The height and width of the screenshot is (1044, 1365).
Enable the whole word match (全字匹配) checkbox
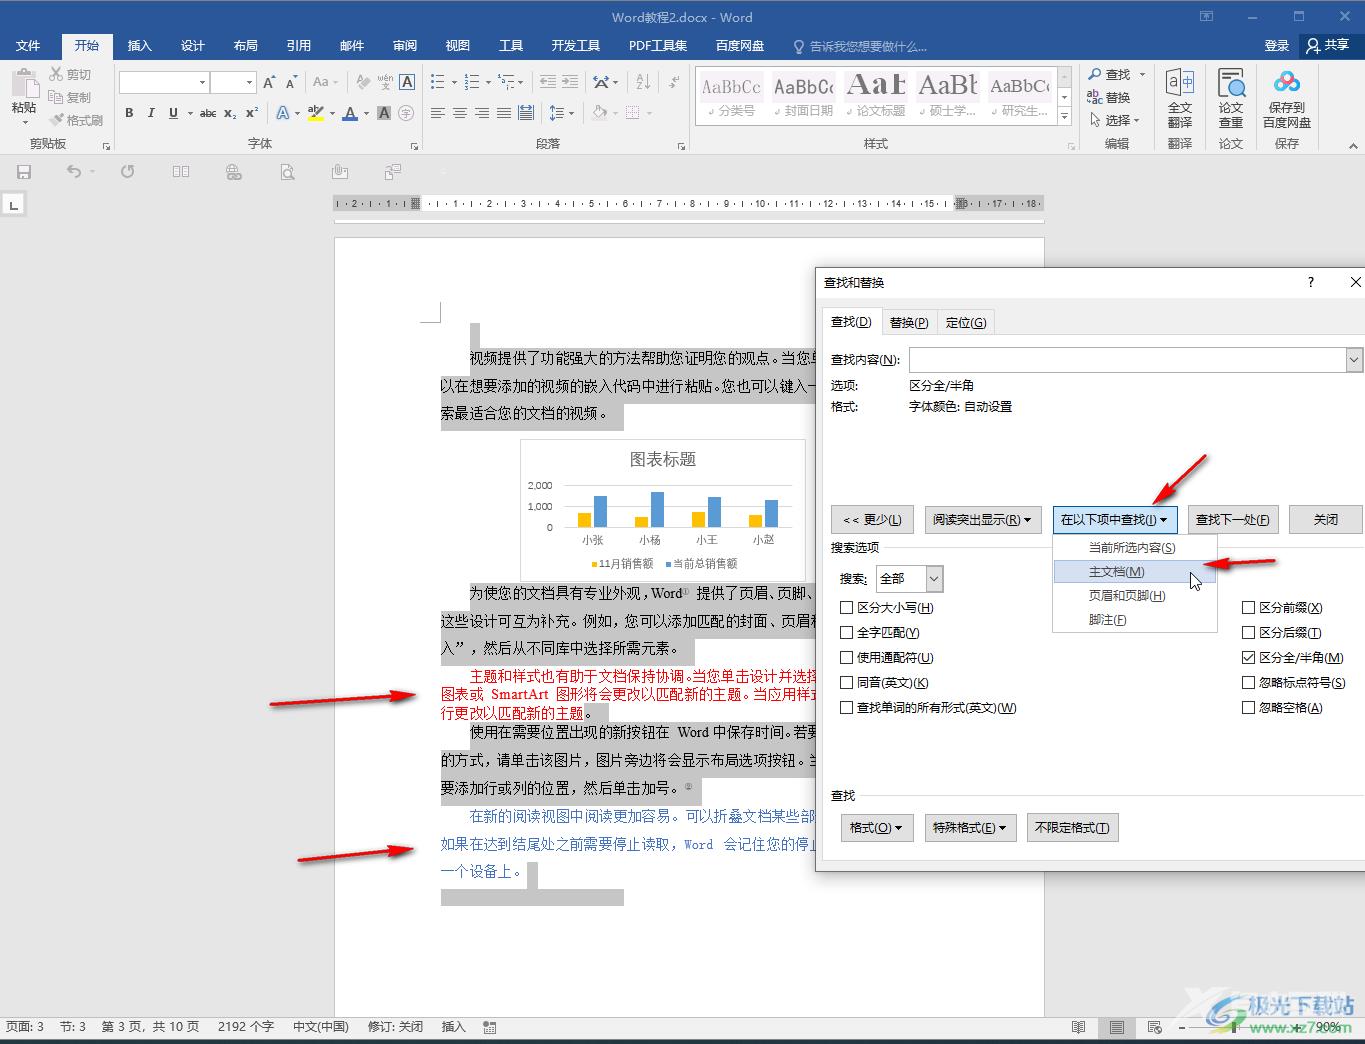coord(847,632)
